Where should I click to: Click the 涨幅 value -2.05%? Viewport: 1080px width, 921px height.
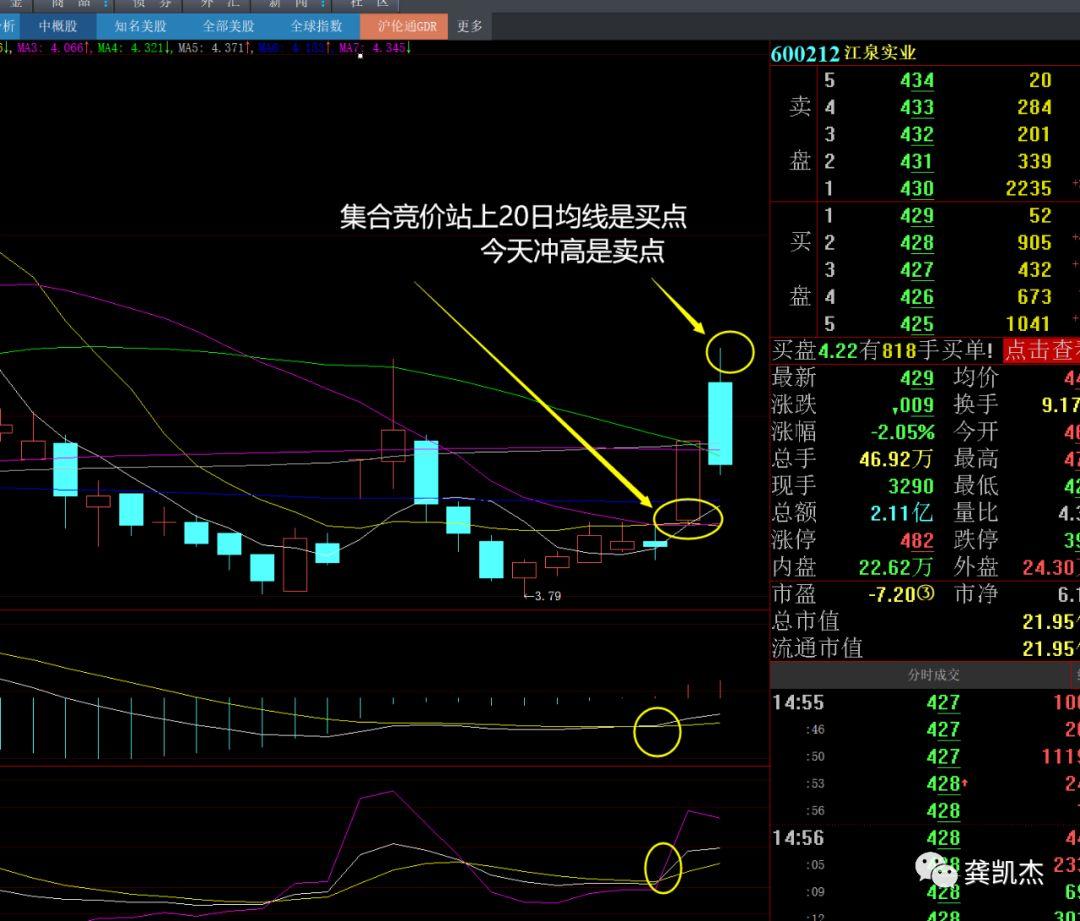click(x=902, y=433)
